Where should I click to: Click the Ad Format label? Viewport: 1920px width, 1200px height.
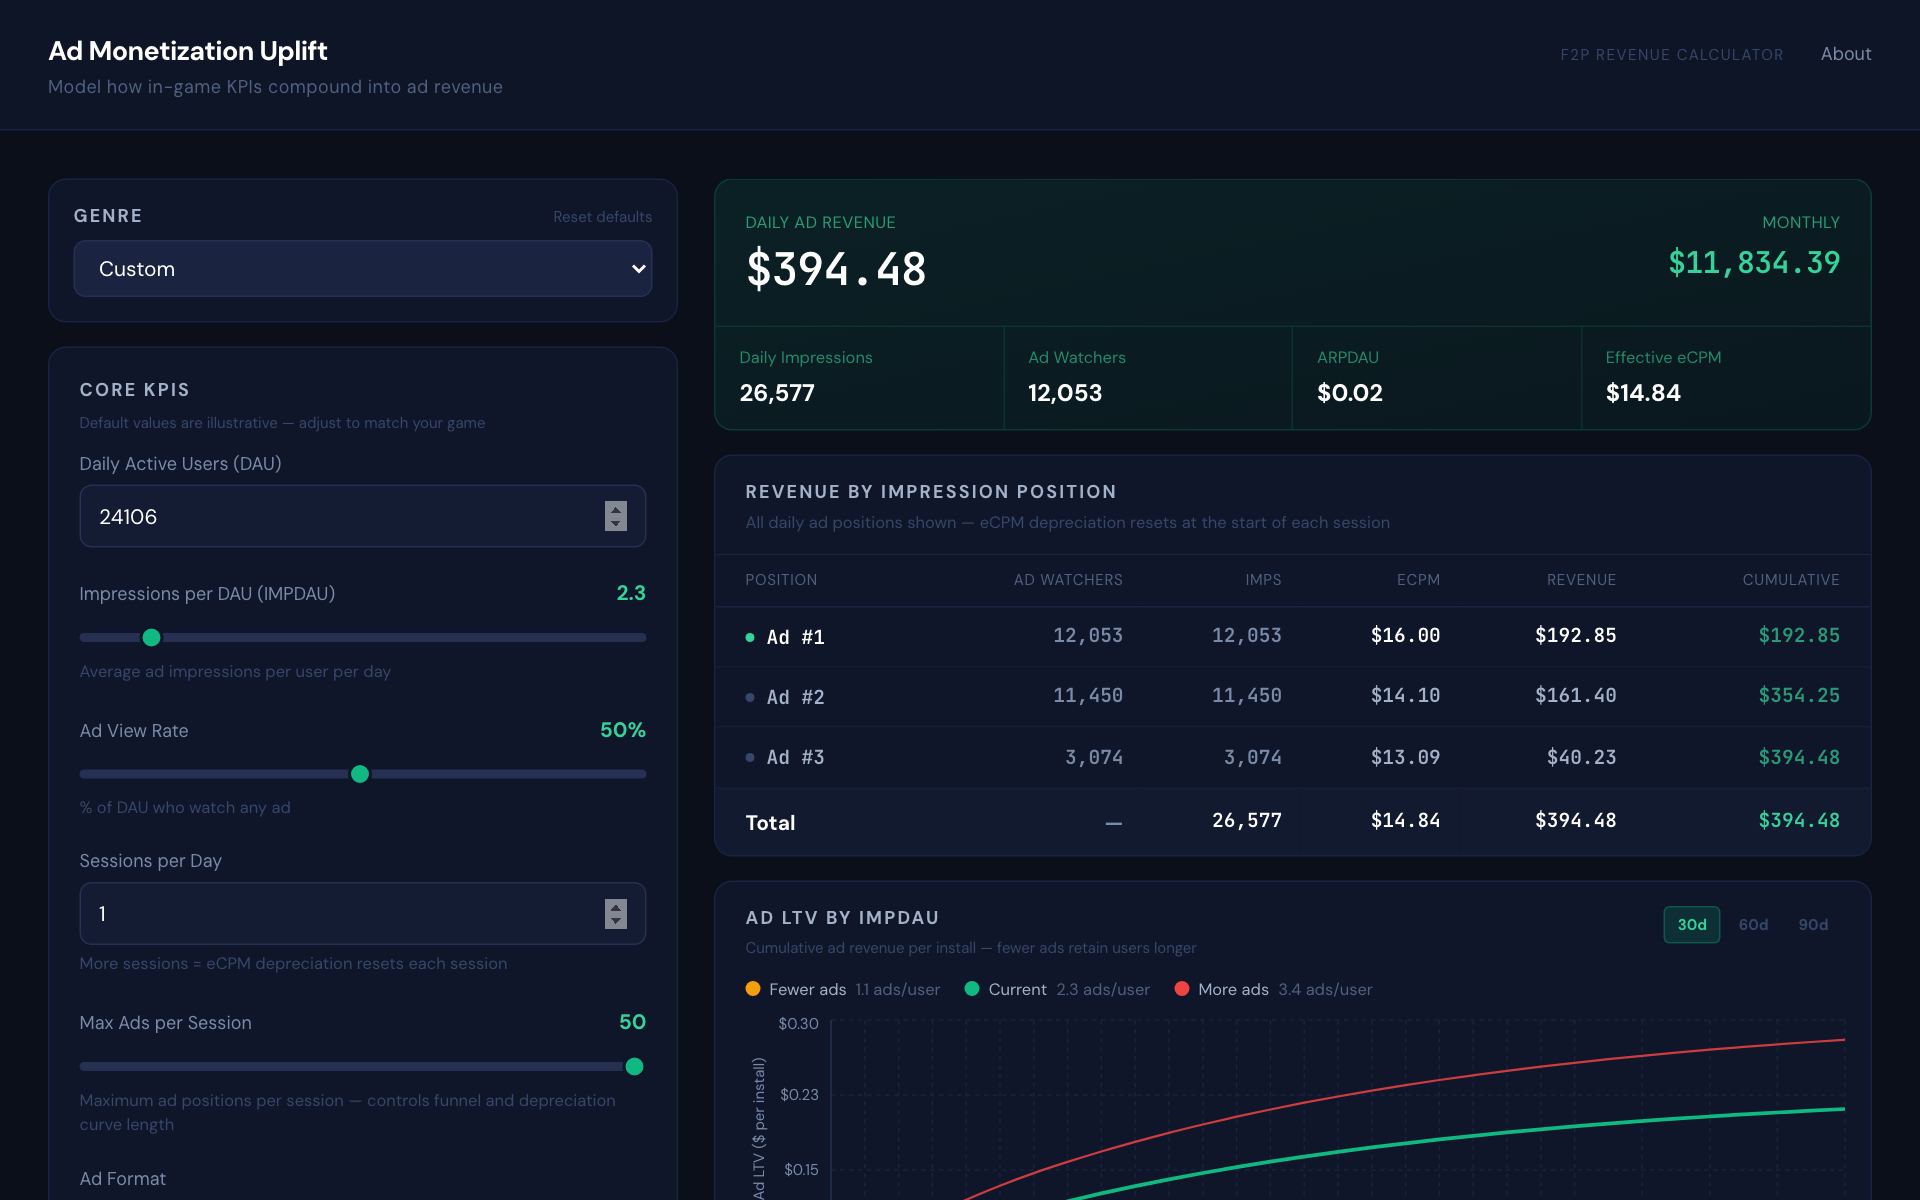pos(123,1179)
